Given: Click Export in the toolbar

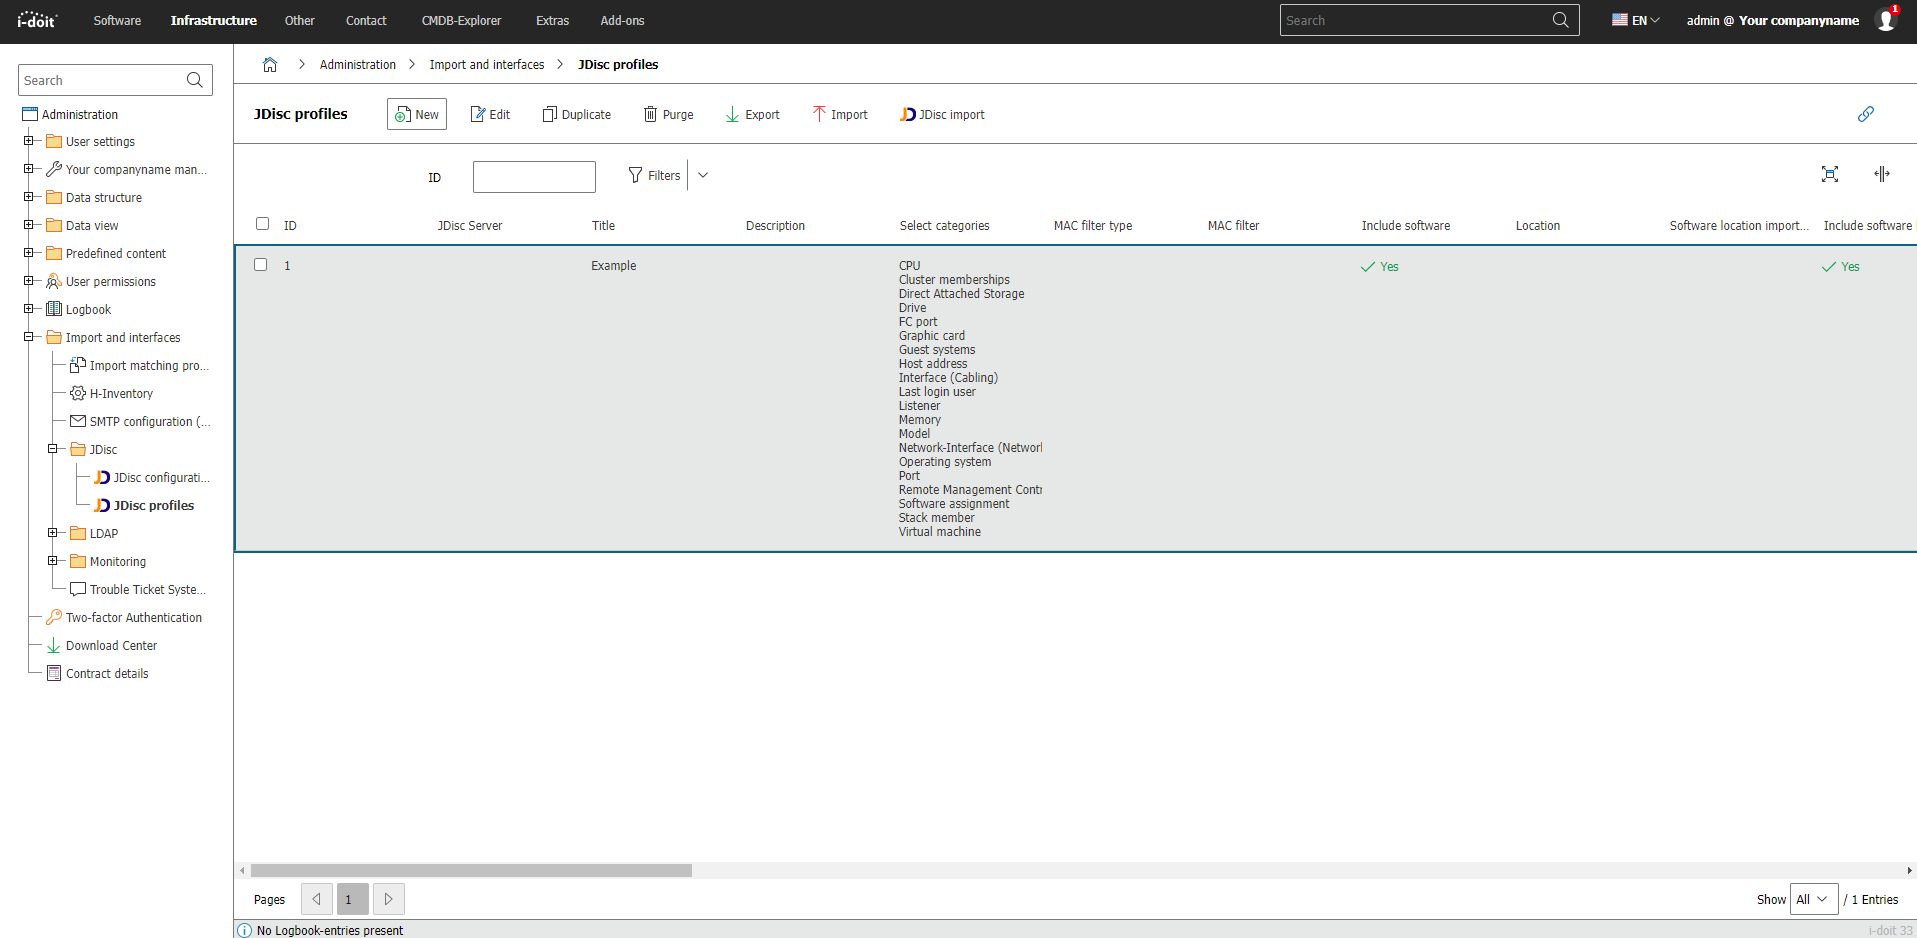Looking at the screenshot, I should click(752, 114).
